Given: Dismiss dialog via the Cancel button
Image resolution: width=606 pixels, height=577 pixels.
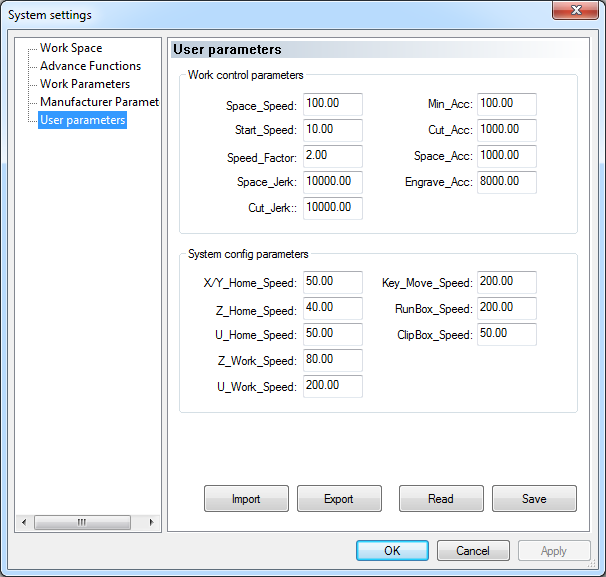Looking at the screenshot, I should (473, 551).
